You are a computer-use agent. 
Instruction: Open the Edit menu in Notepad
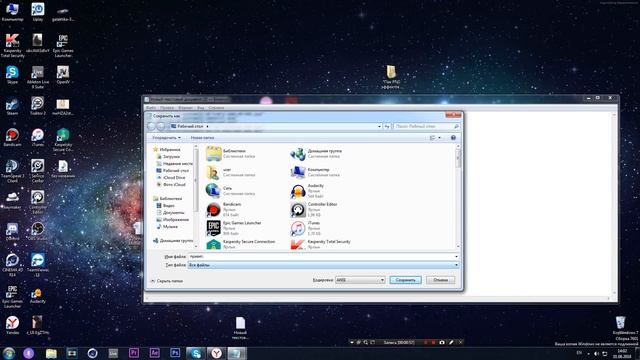coord(167,108)
